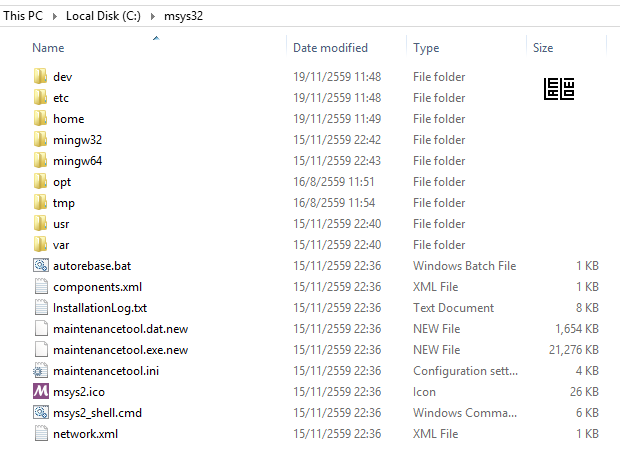Click the QR-like icon near the Size column
The width and height of the screenshot is (620, 453).
(x=559, y=89)
